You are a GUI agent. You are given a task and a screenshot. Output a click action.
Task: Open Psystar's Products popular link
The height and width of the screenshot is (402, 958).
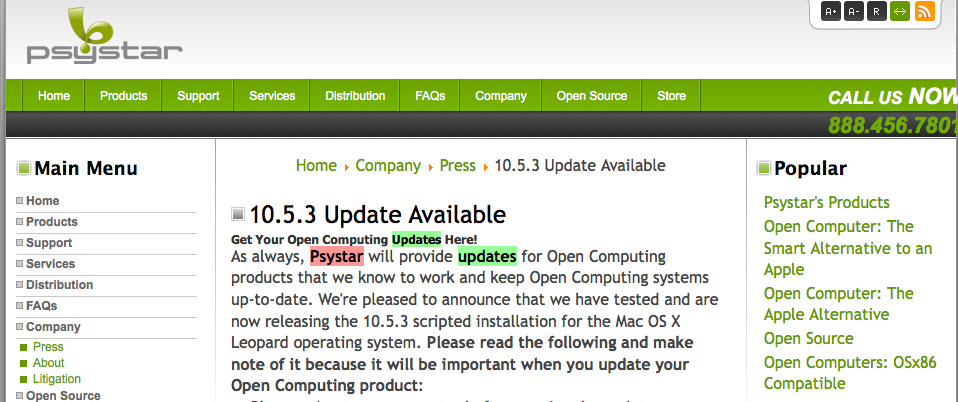[x=827, y=203]
